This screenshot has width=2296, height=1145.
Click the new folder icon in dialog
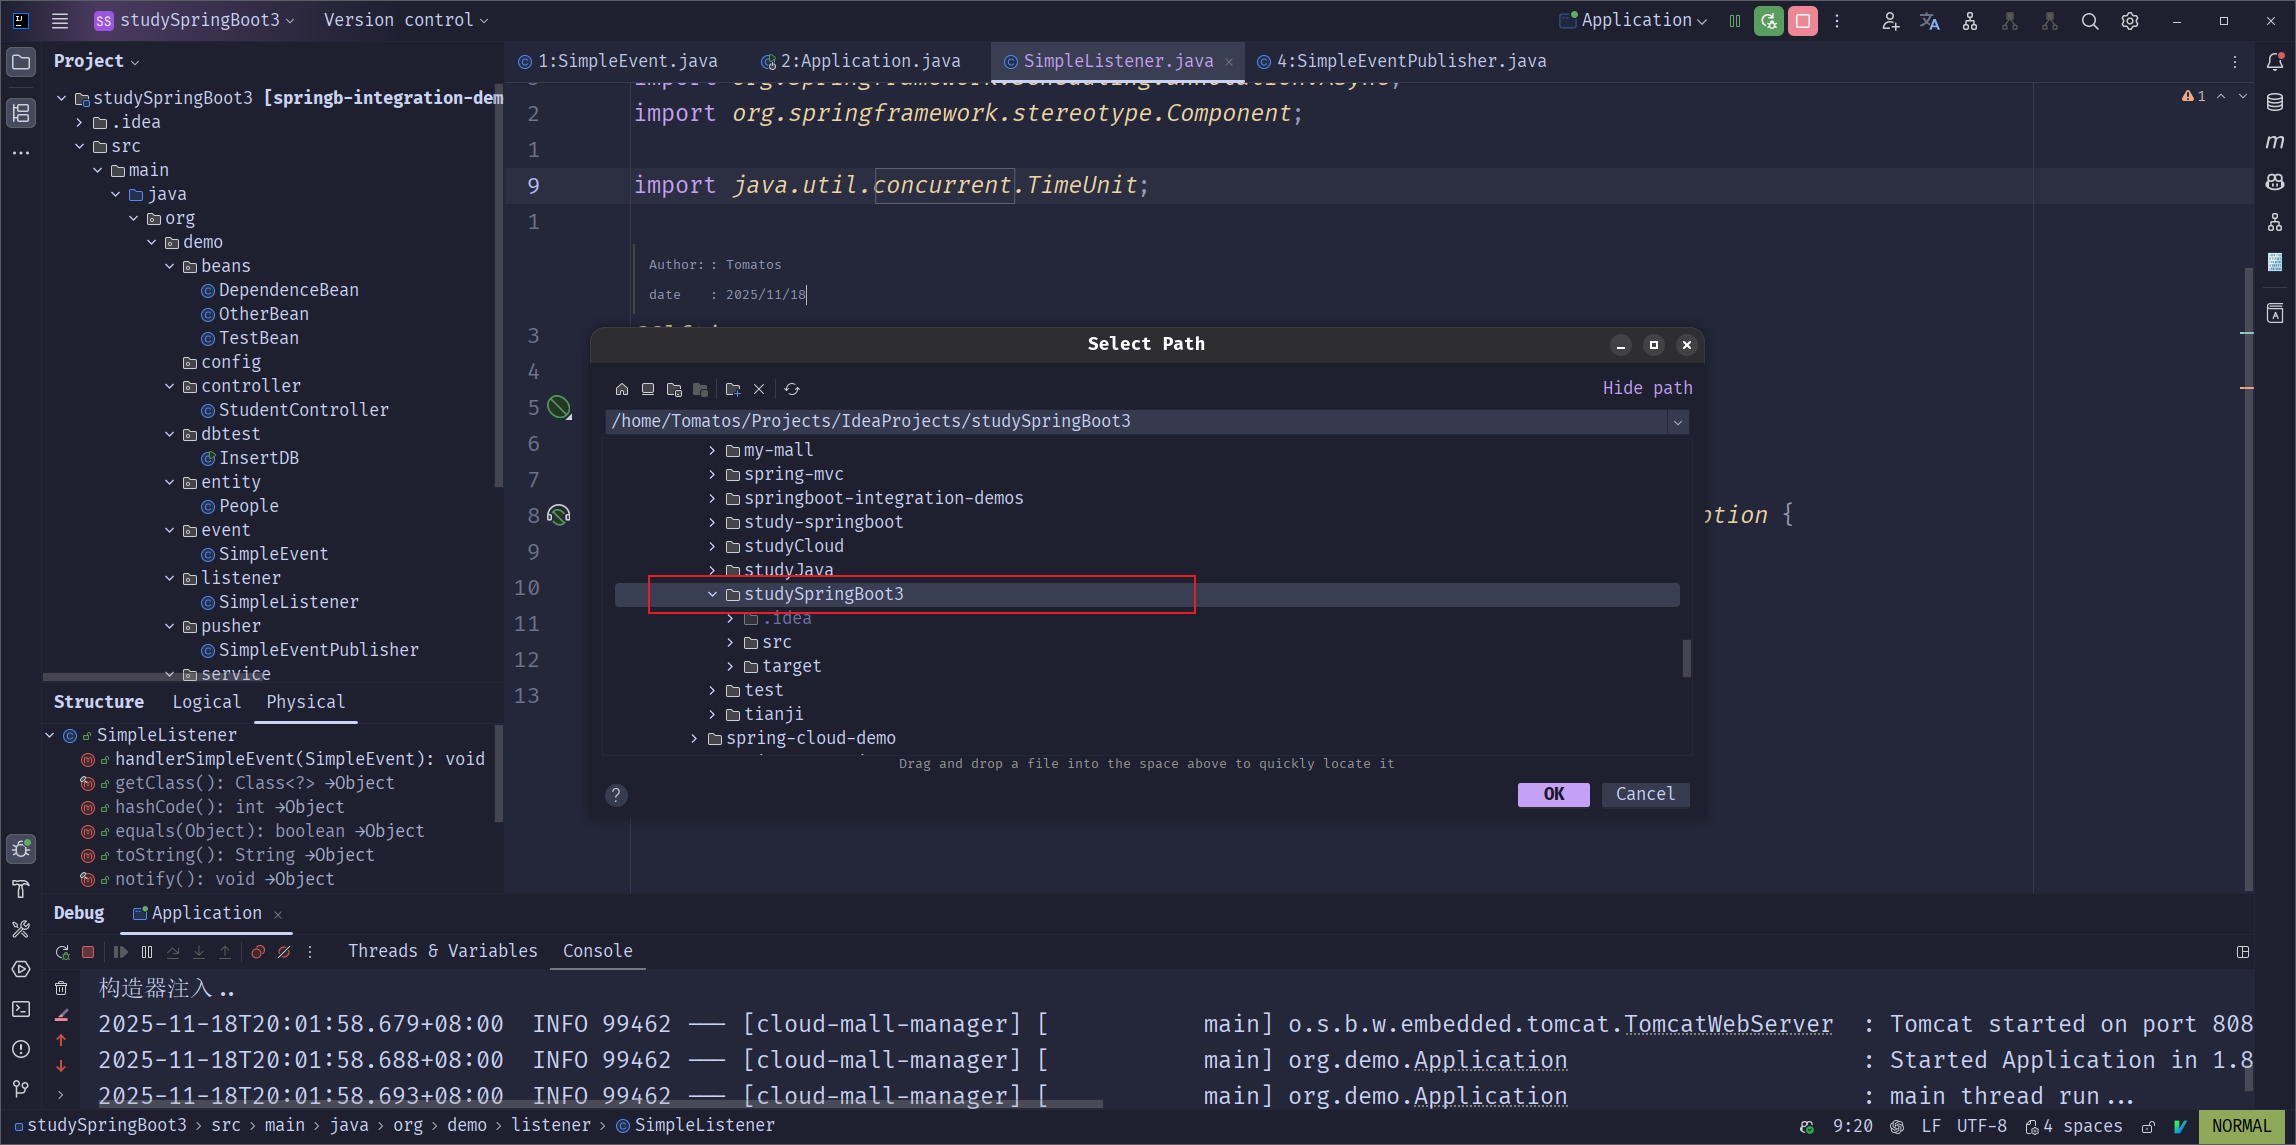(x=733, y=389)
